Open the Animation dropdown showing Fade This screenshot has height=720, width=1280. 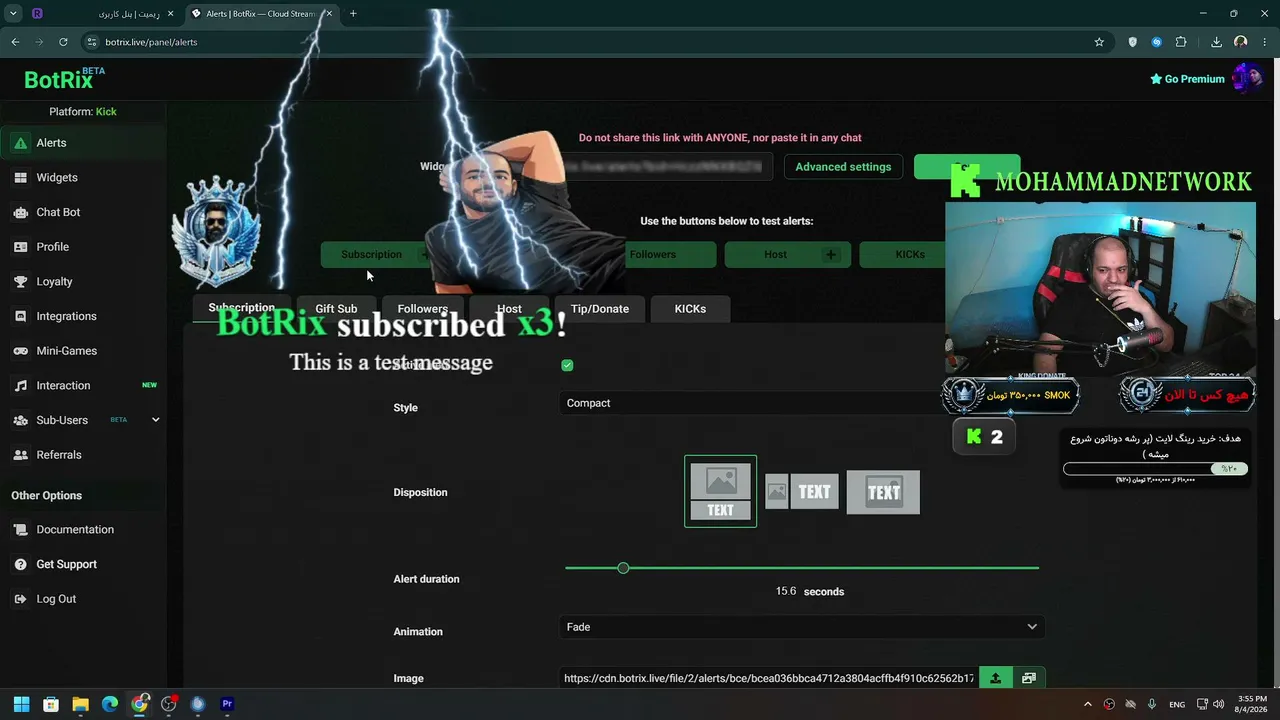[802, 627]
